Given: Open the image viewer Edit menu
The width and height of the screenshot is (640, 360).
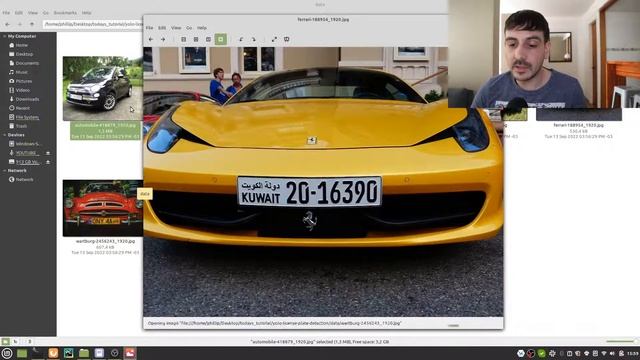Looking at the screenshot, I should [162, 28].
